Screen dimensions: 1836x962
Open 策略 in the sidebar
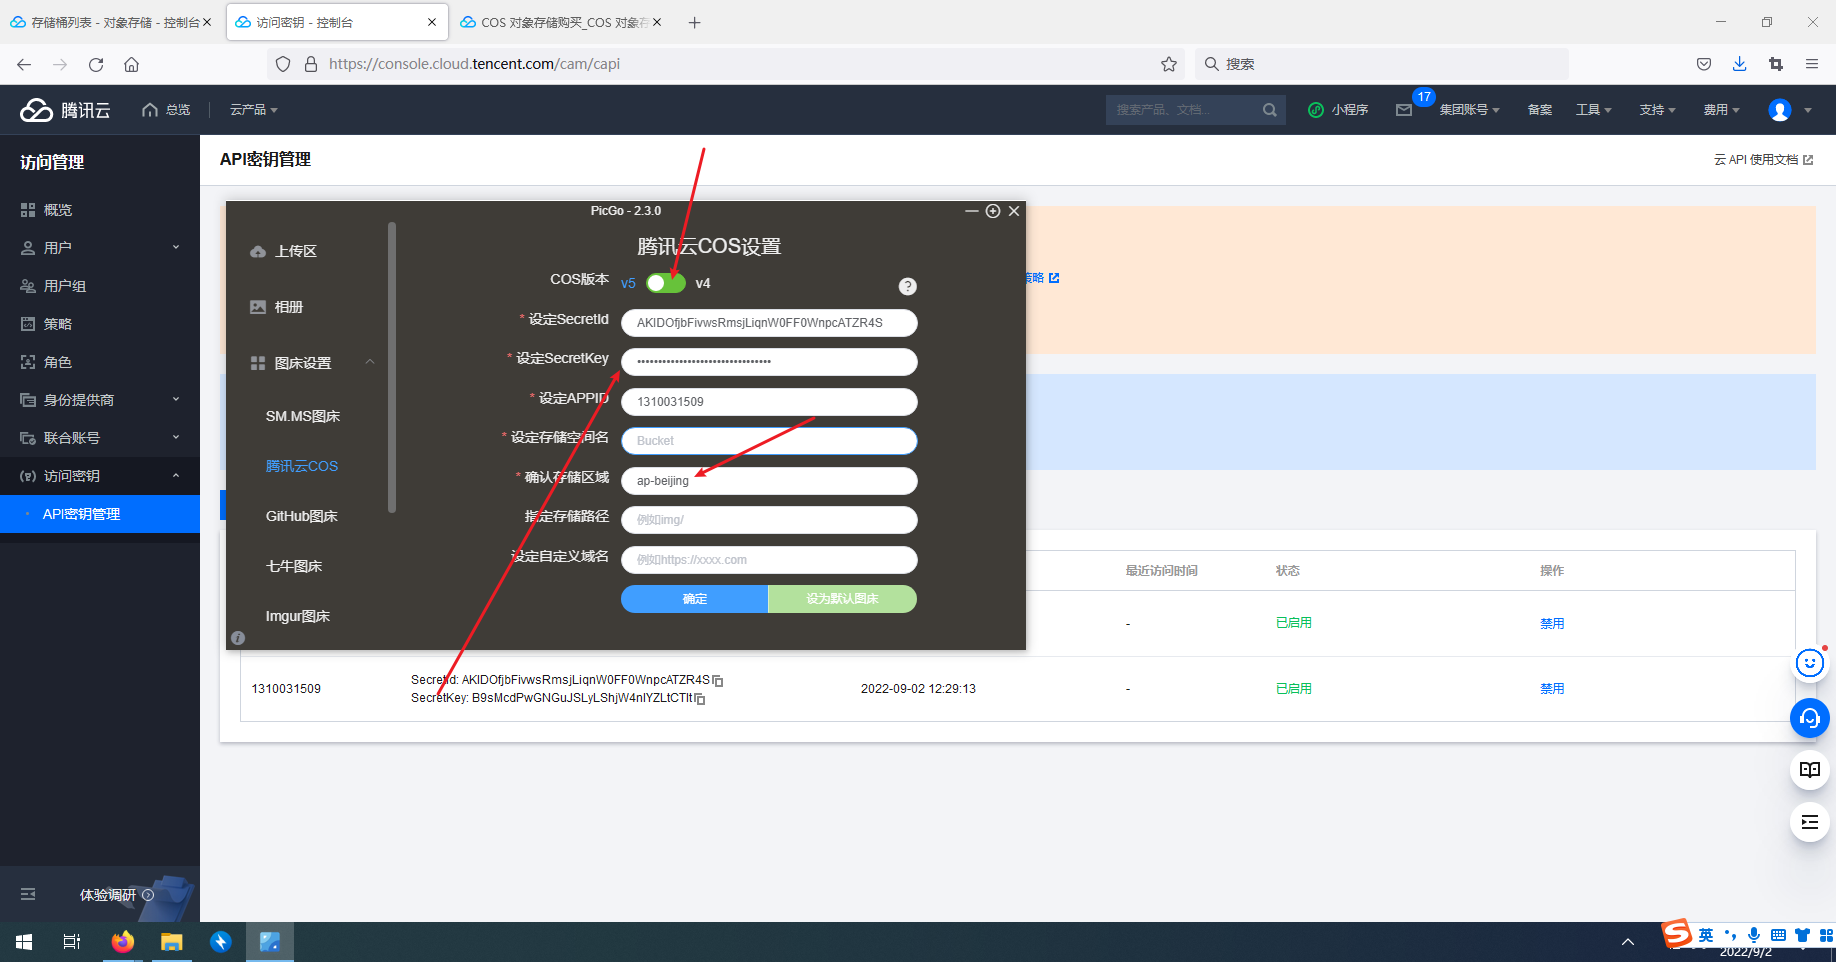tap(100, 324)
